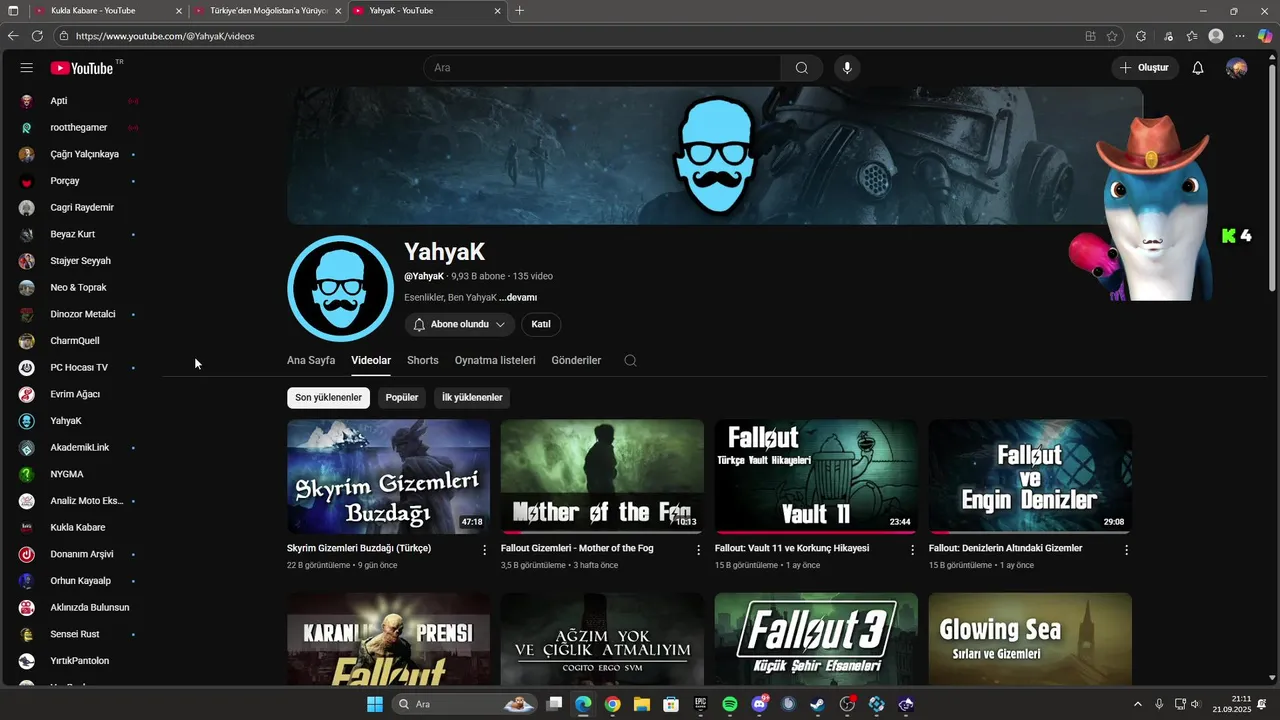Switch to Gönderiler channel tab
The image size is (1280, 720).
[x=576, y=360]
